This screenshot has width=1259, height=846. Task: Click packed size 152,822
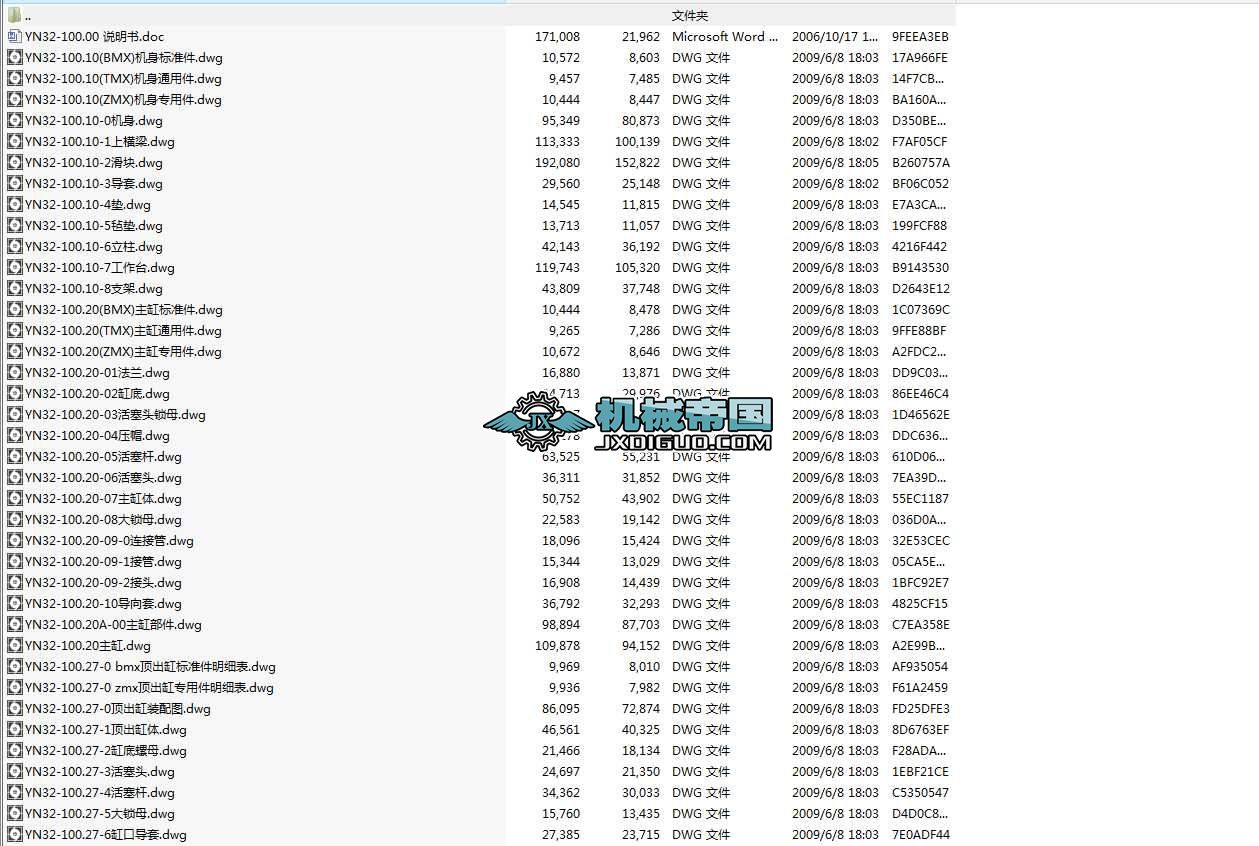pos(637,162)
